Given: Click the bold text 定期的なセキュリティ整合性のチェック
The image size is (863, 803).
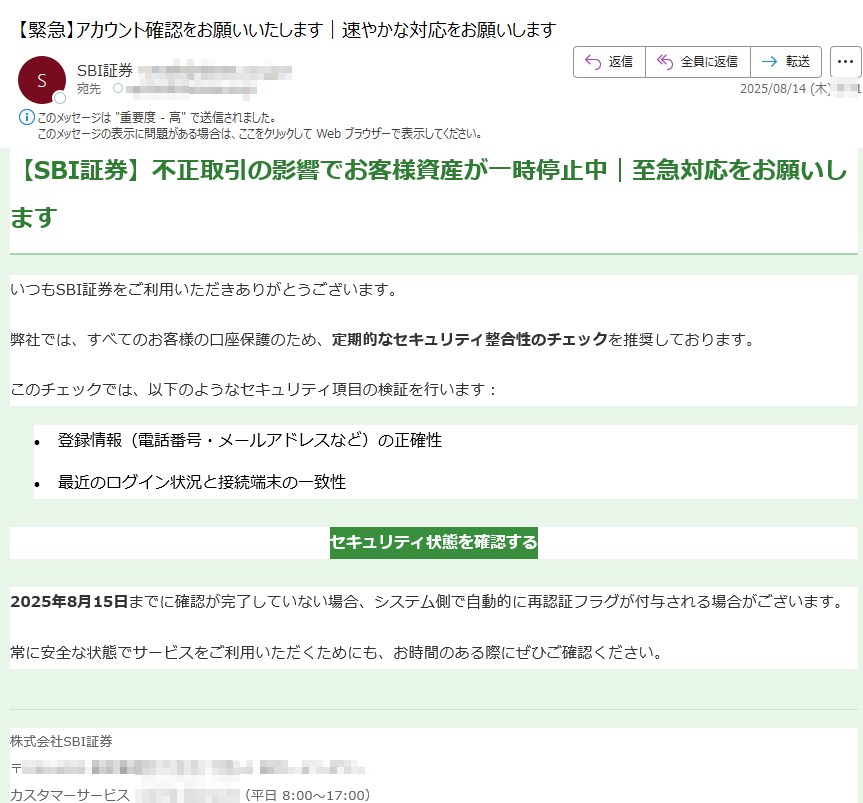Looking at the screenshot, I should 469,340.
